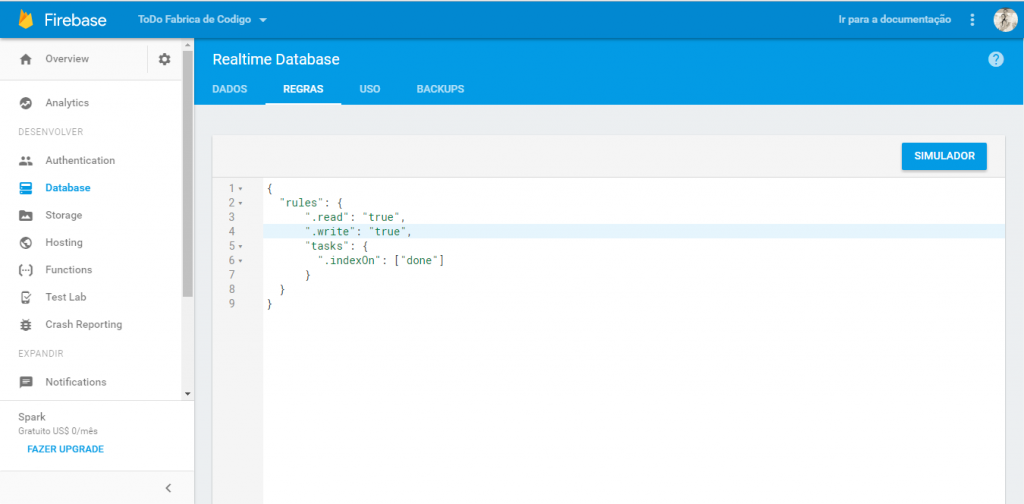Select the Authentication people icon

26,161
